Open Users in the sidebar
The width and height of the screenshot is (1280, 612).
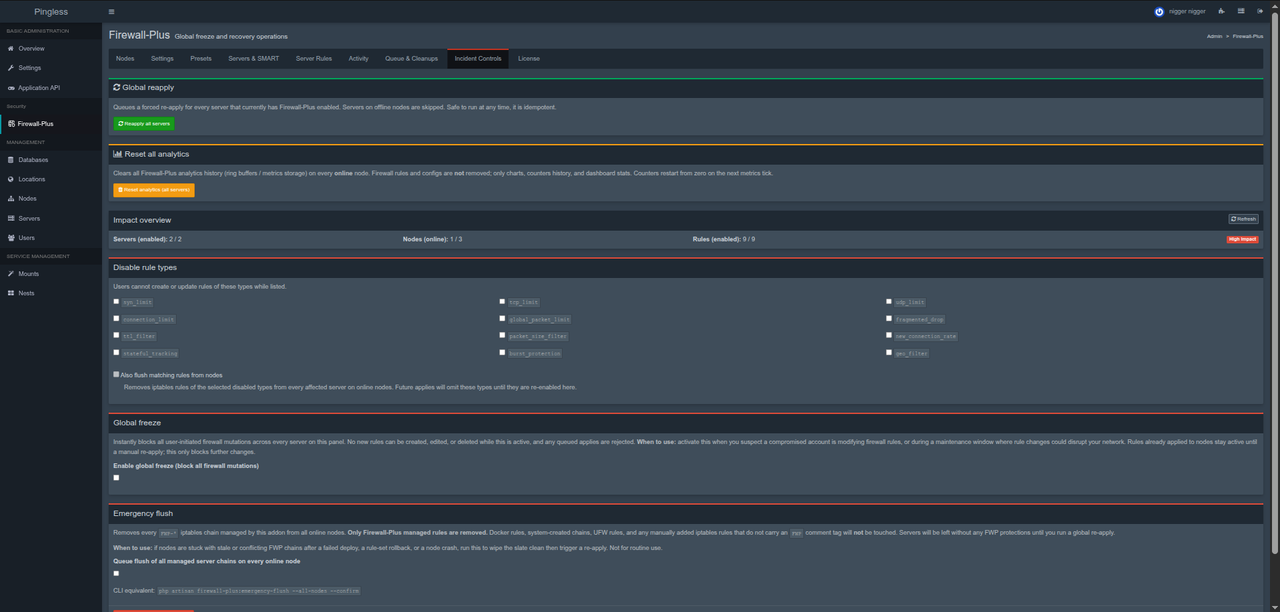point(50,238)
